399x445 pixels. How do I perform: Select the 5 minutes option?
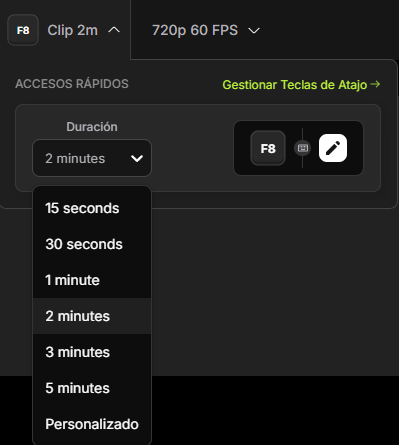[92, 388]
